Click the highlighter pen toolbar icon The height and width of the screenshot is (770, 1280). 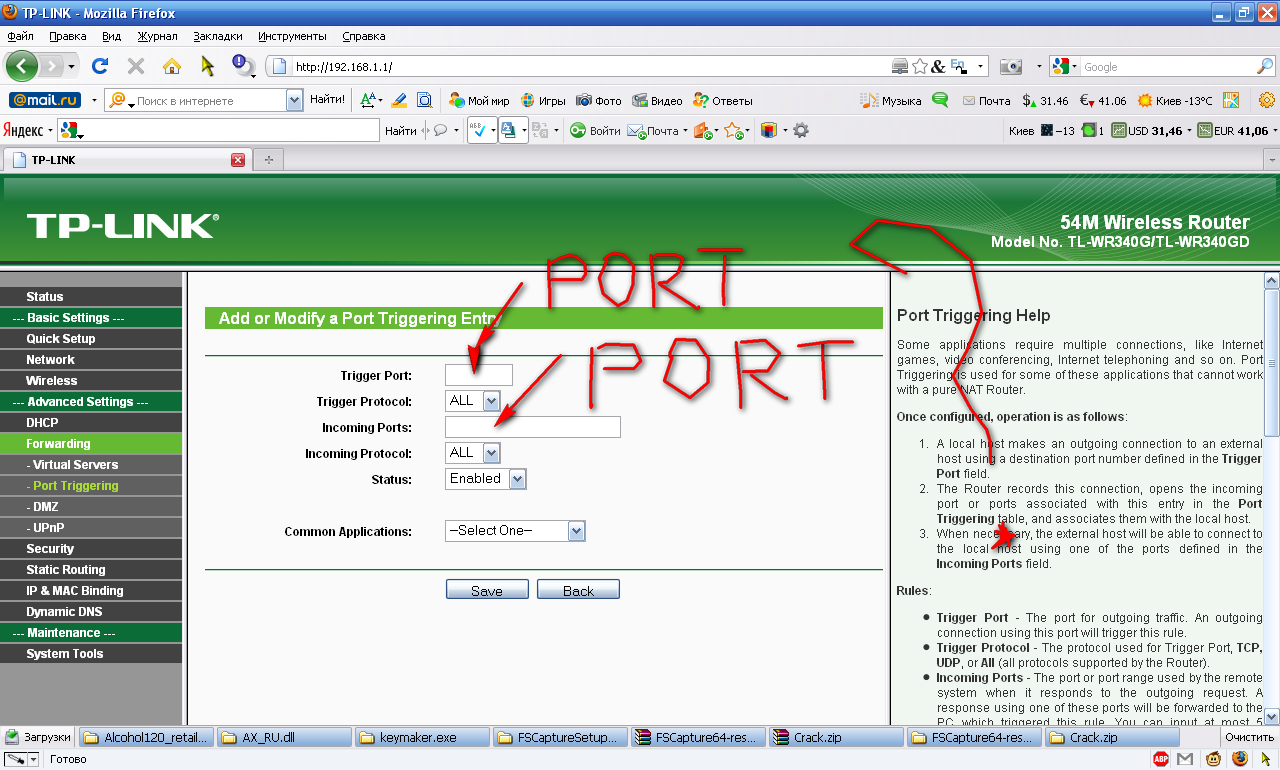pyautogui.click(x=399, y=100)
